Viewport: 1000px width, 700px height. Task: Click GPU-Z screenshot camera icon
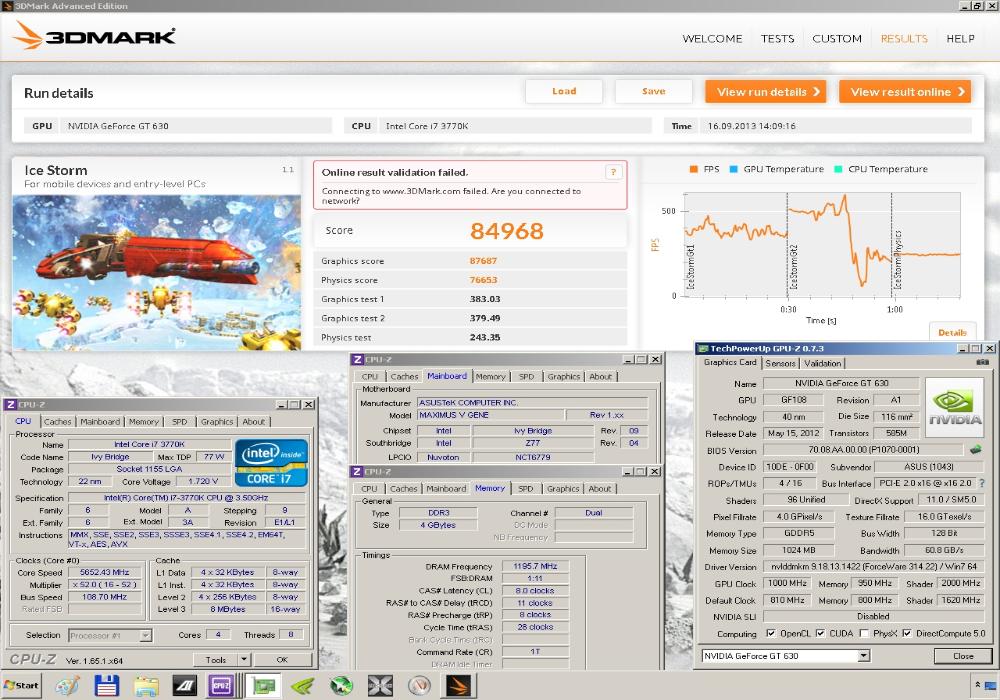point(983,362)
